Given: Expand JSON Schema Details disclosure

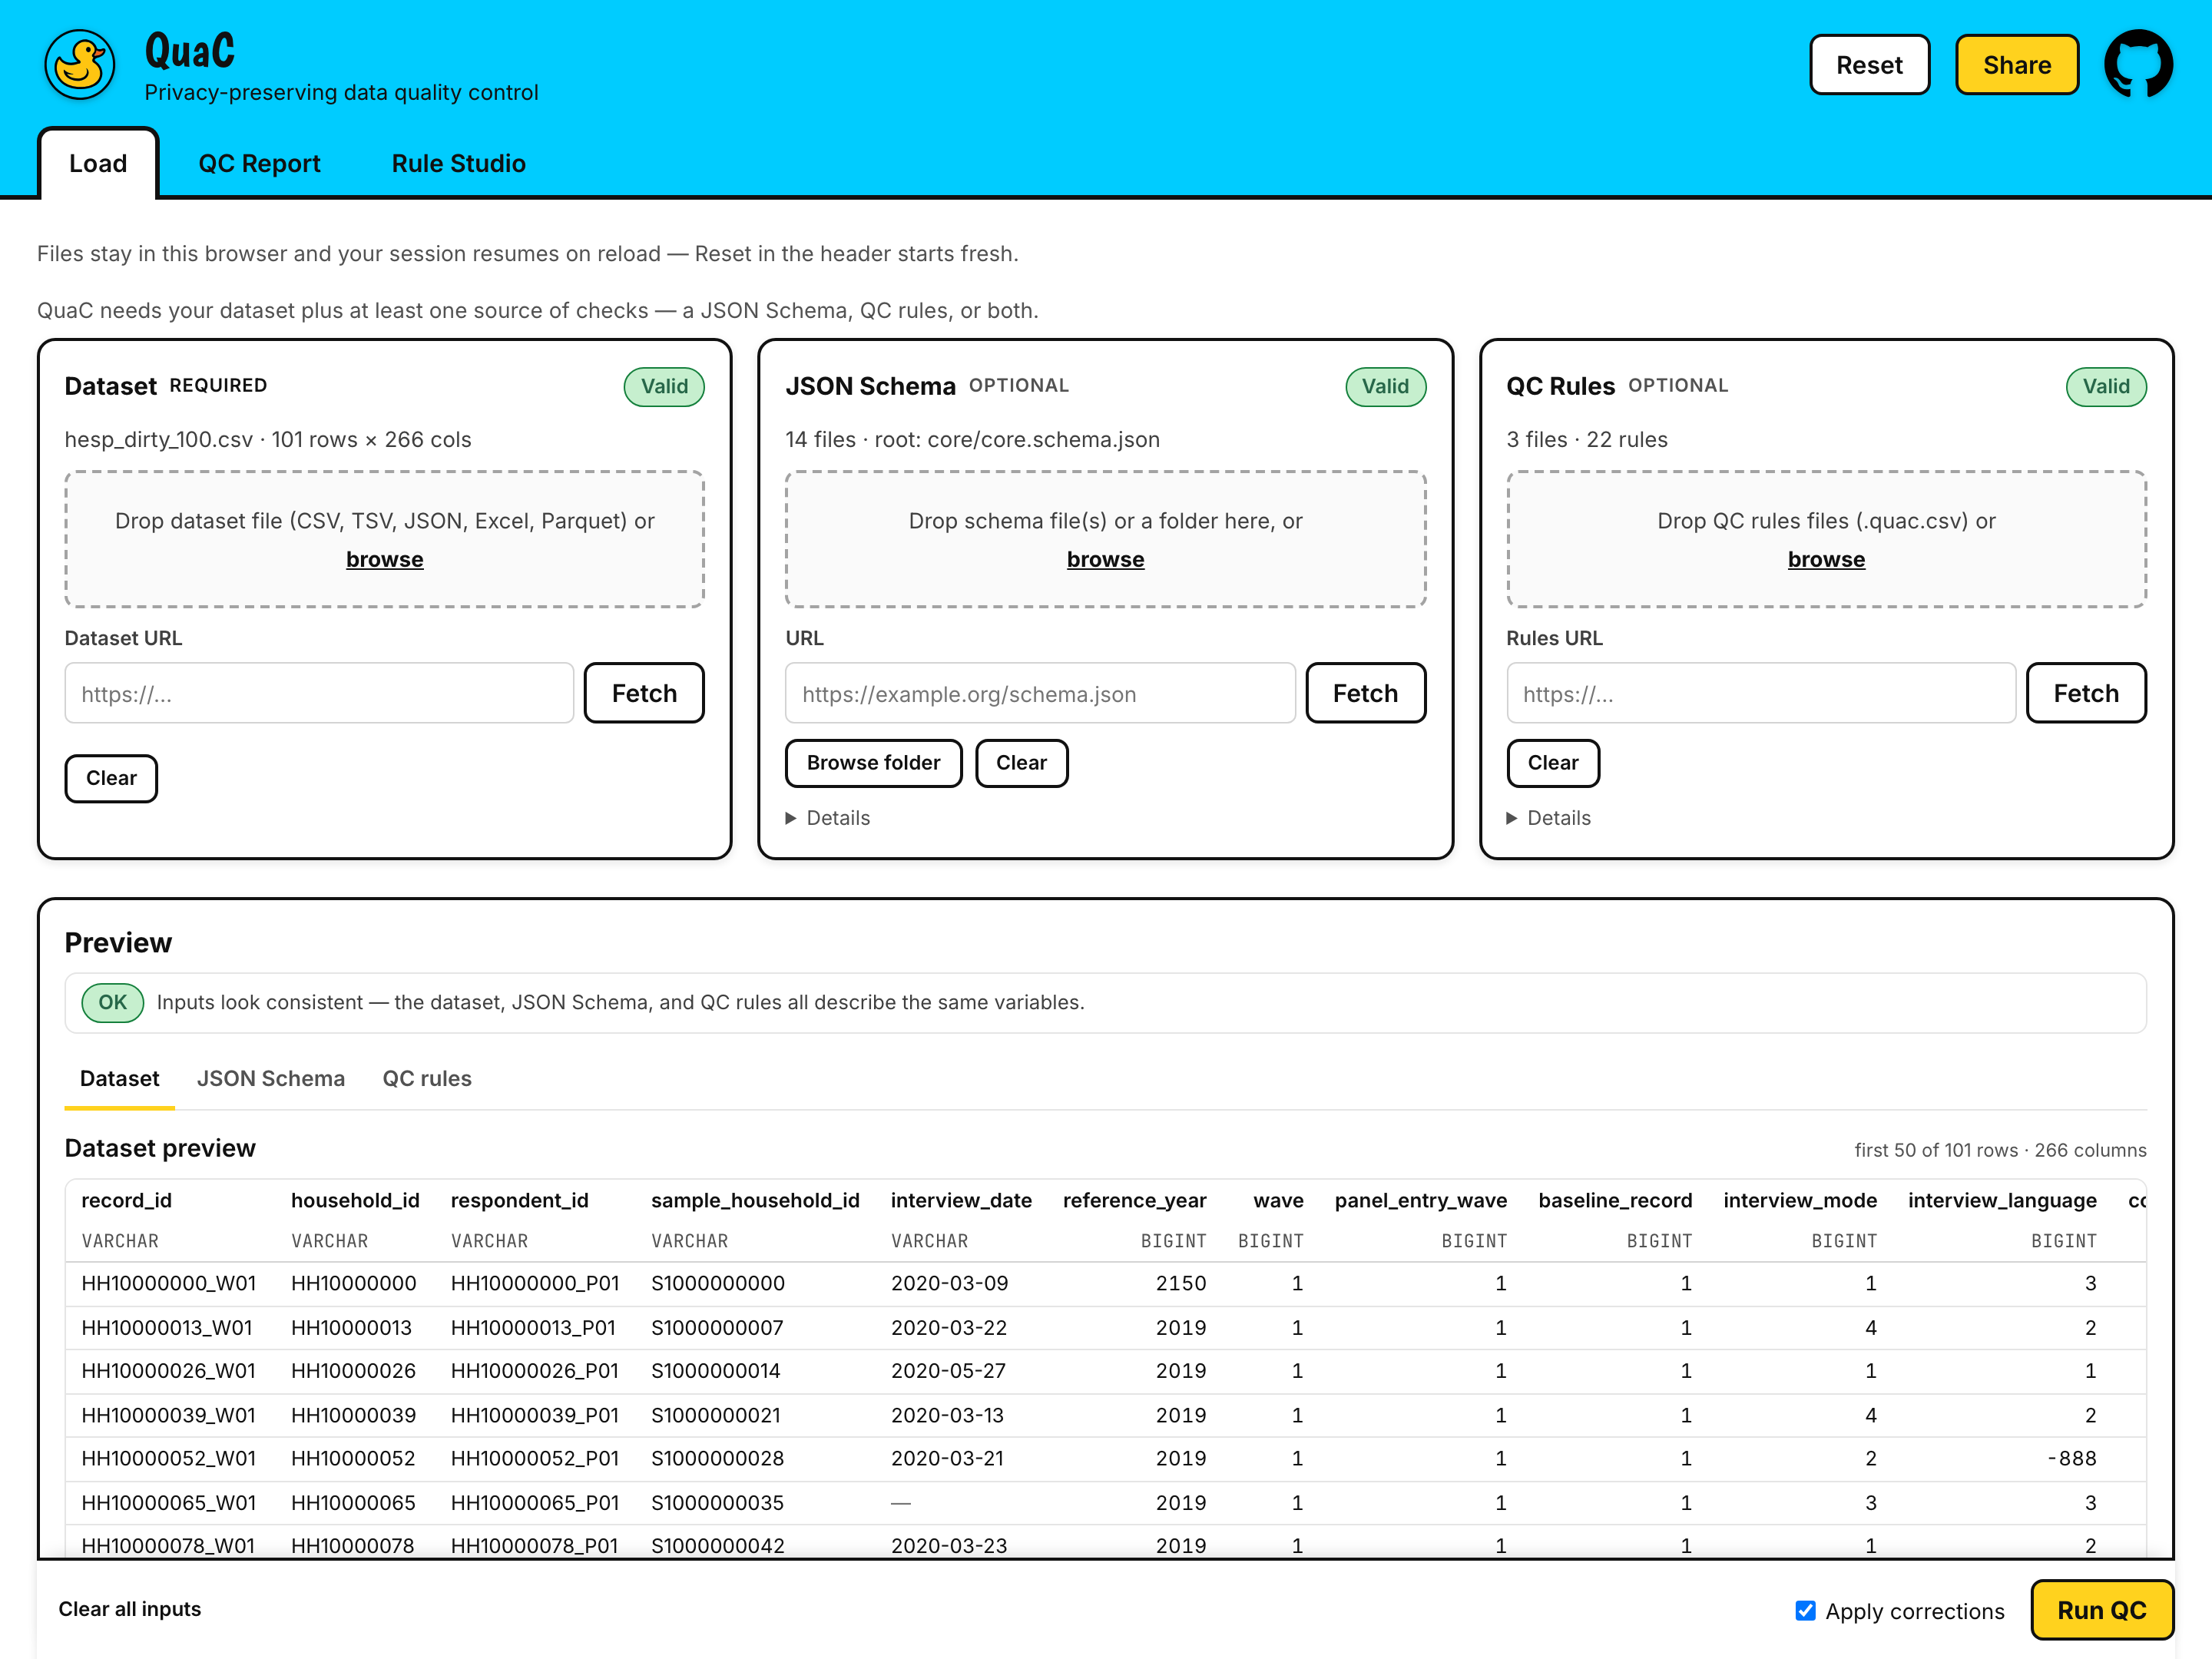Looking at the screenshot, I should coord(828,818).
